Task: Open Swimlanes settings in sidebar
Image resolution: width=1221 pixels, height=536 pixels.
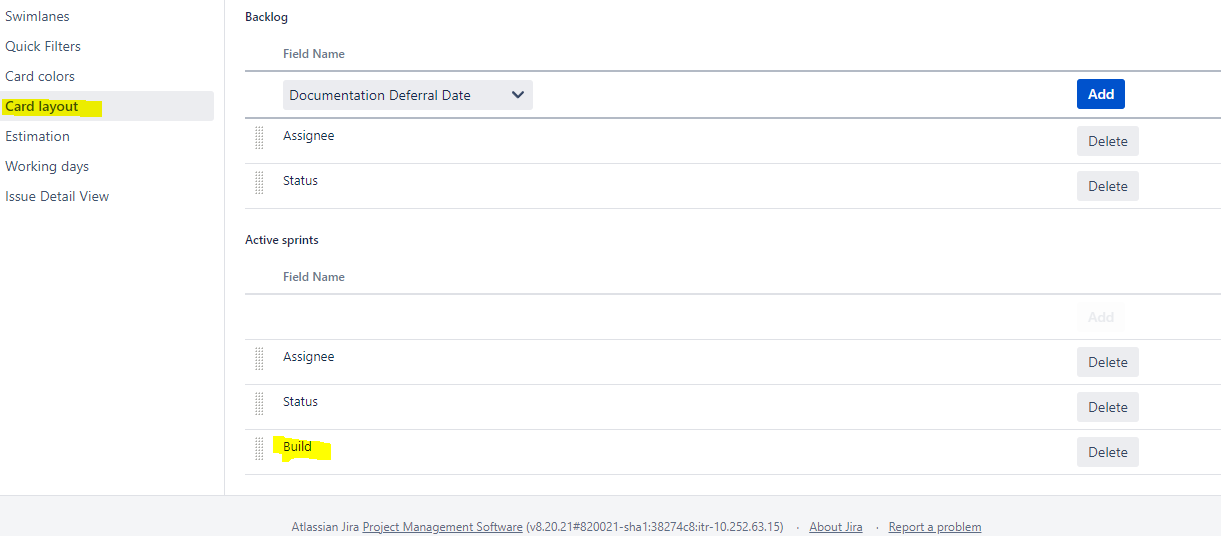Action: (x=37, y=17)
